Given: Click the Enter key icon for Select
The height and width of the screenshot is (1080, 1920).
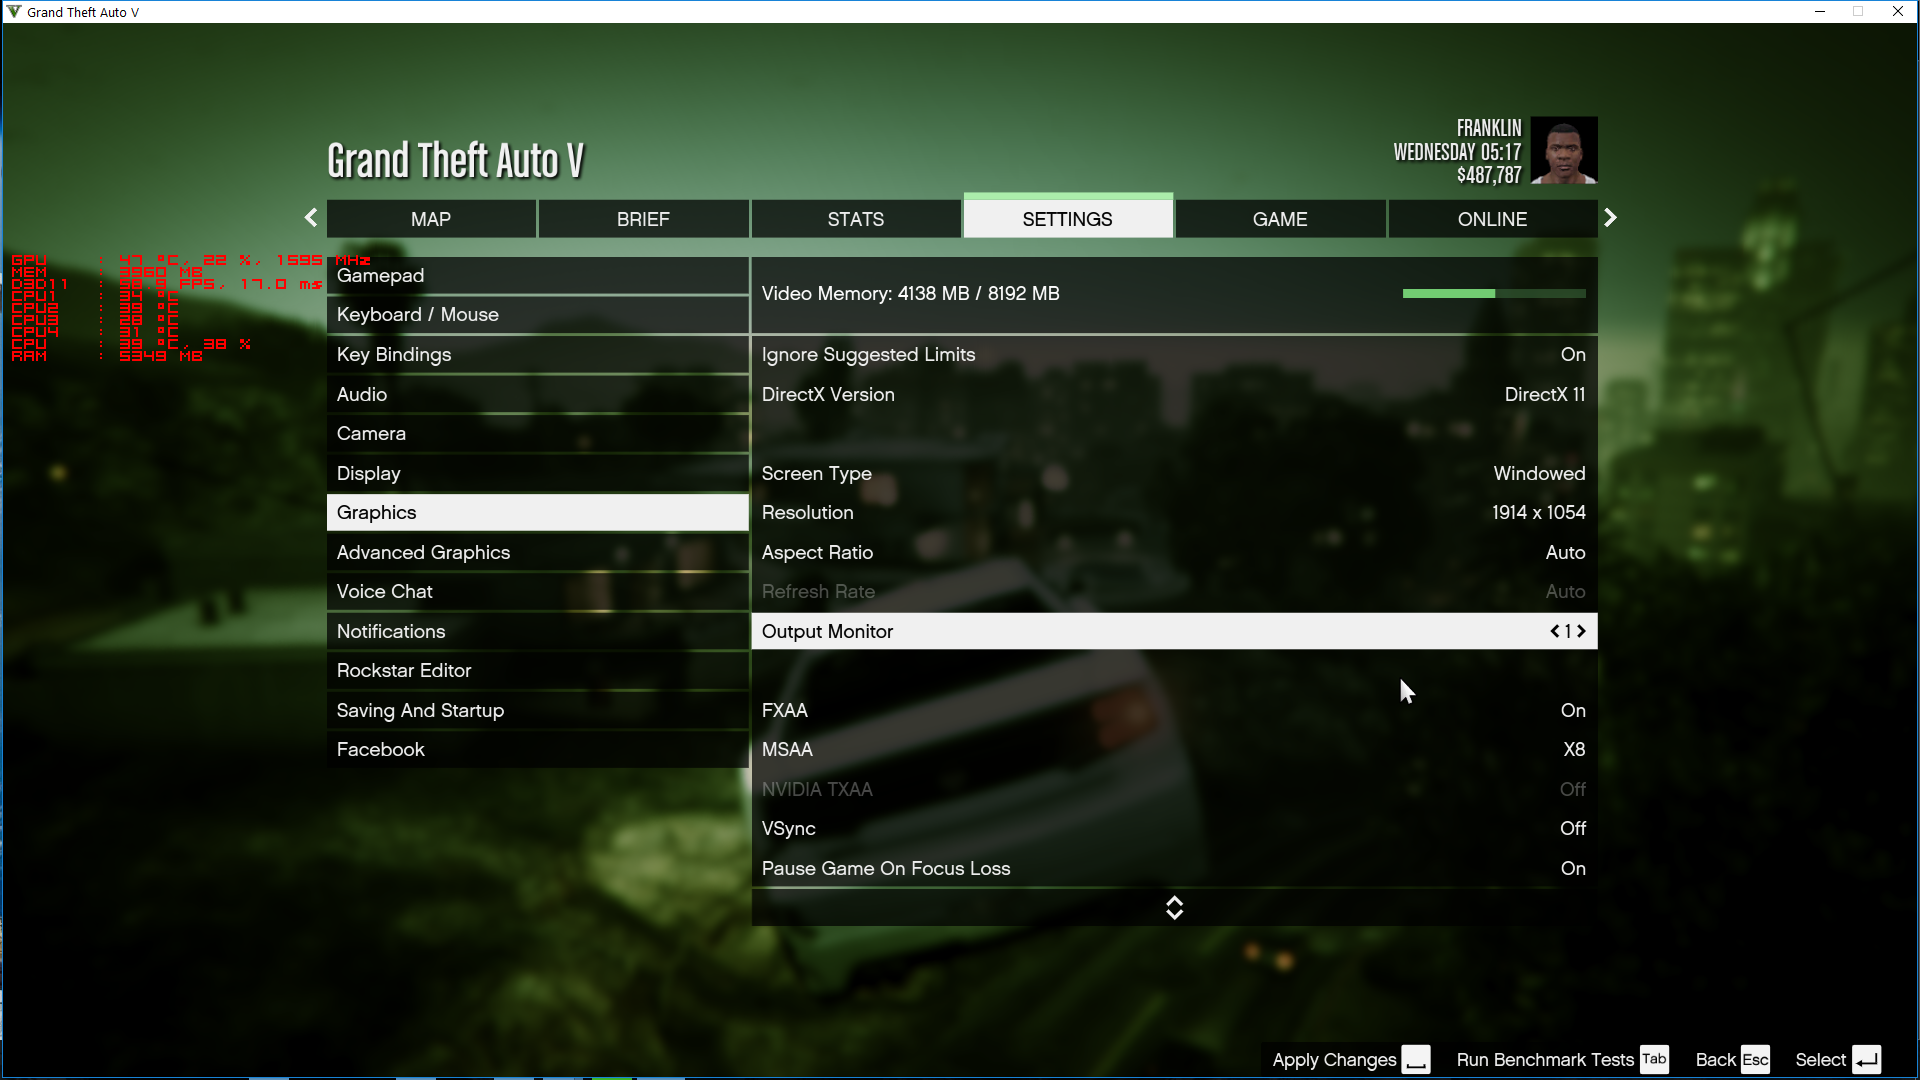Looking at the screenshot, I should [x=1866, y=1060].
